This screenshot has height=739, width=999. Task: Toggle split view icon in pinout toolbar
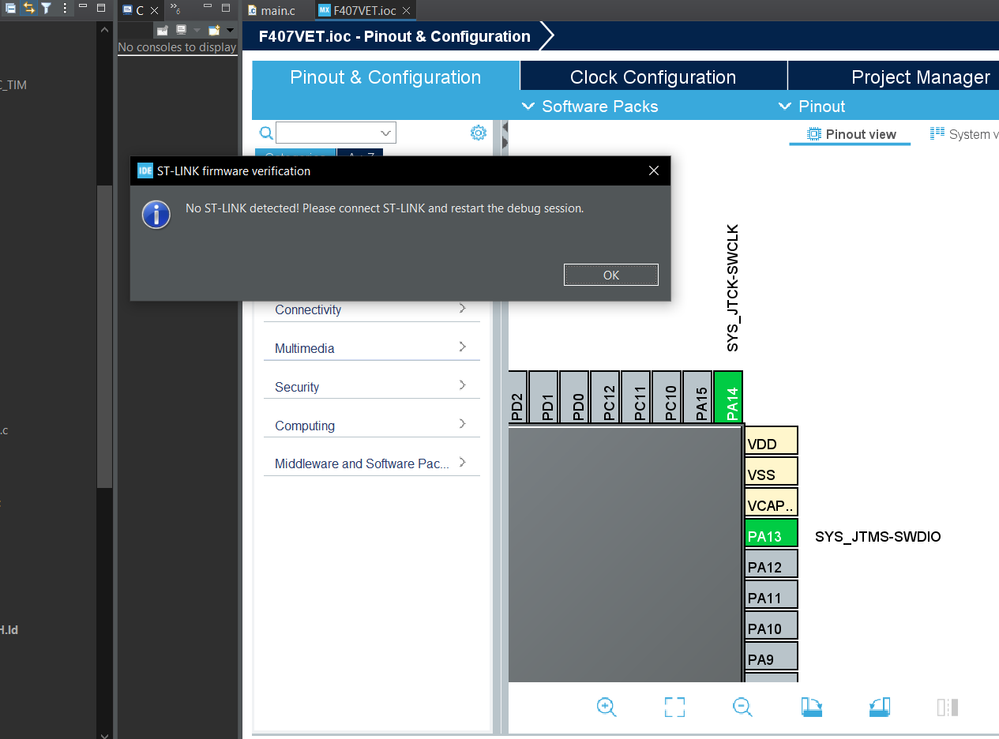tap(947, 707)
